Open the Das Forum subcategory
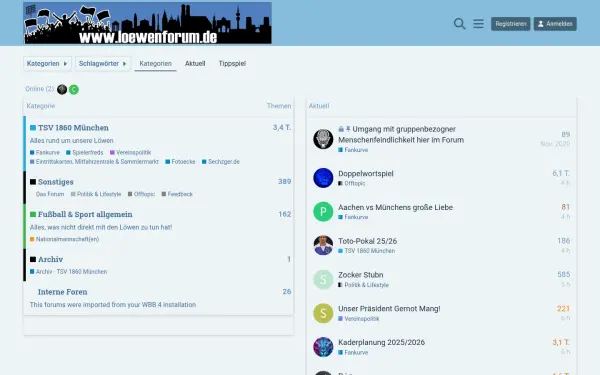600x375 pixels. (x=50, y=194)
